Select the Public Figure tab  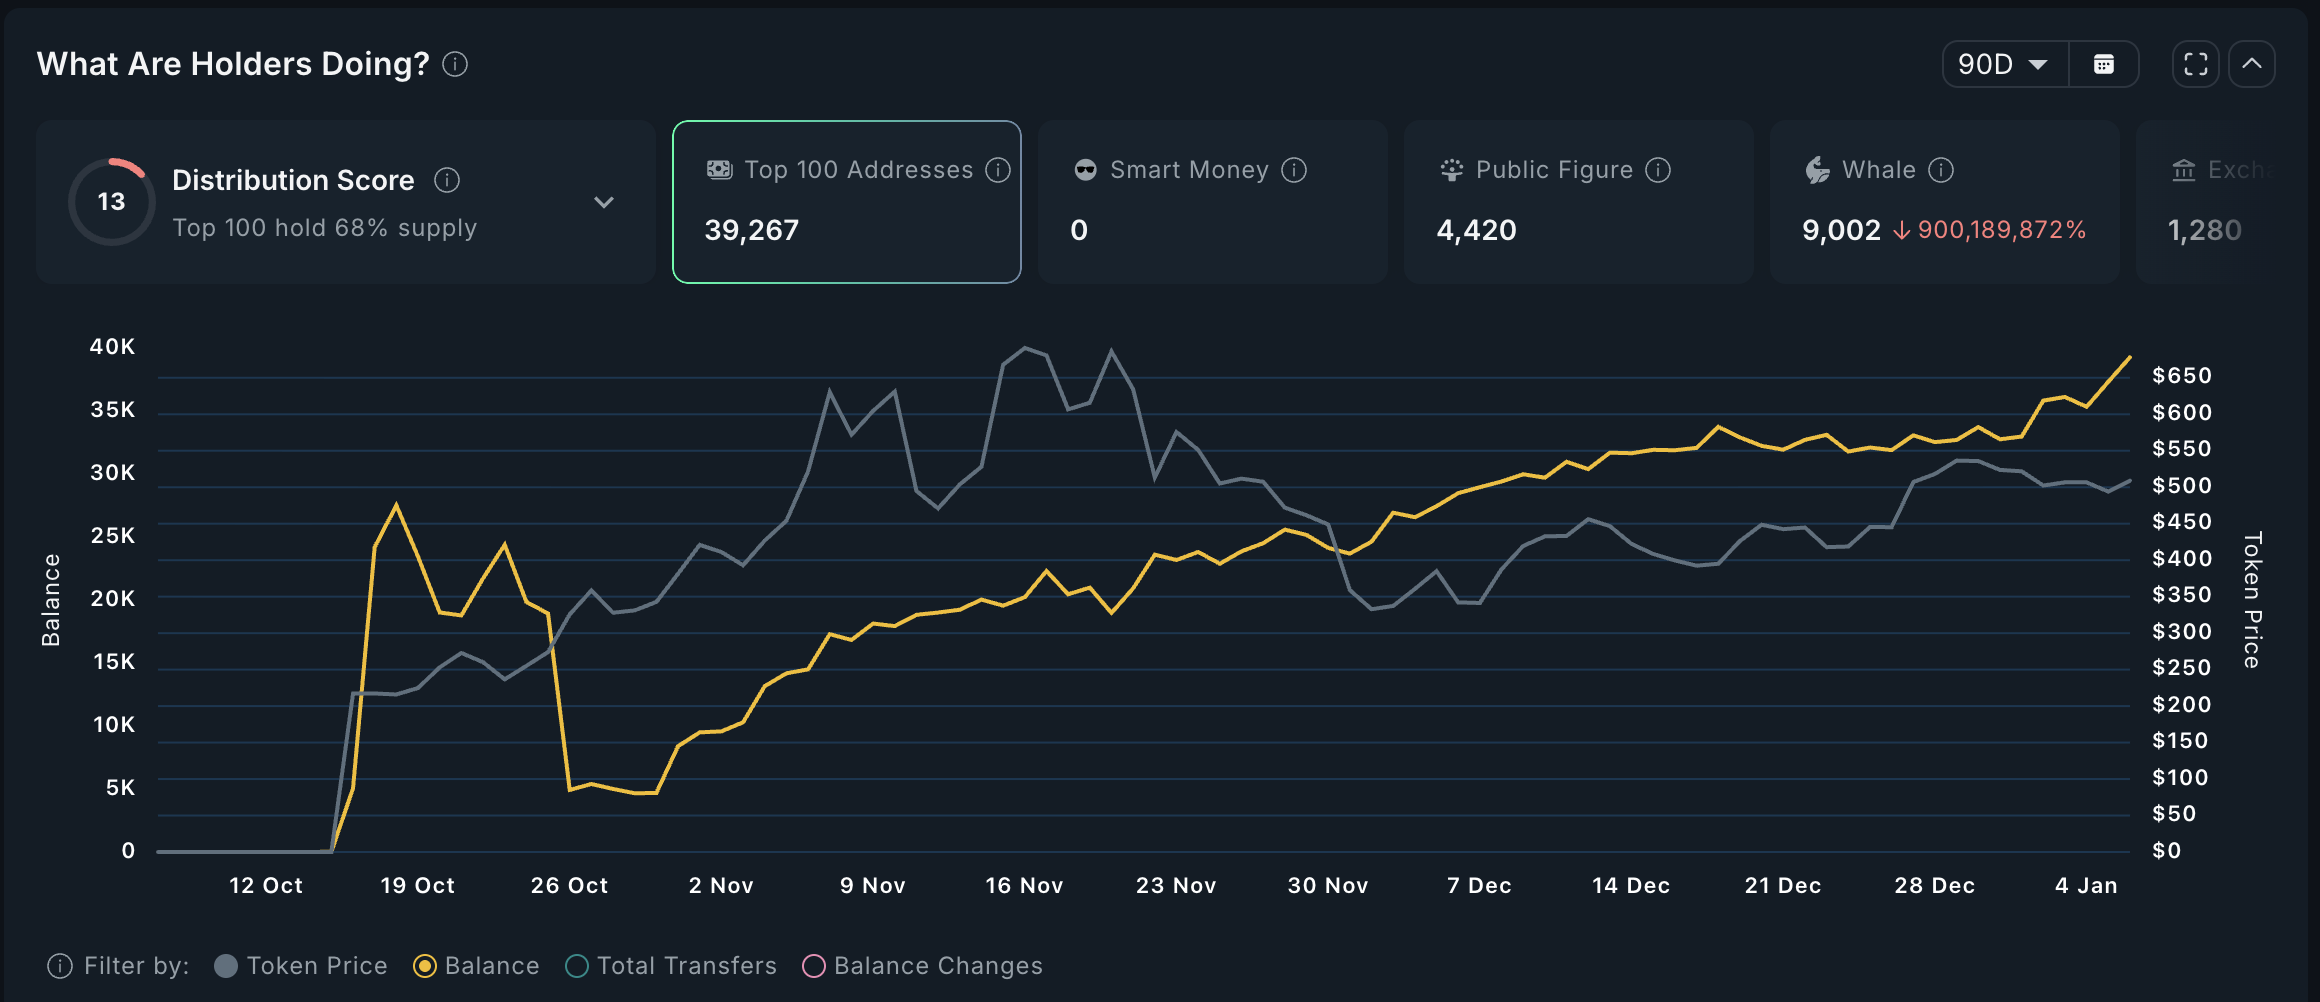[1578, 202]
